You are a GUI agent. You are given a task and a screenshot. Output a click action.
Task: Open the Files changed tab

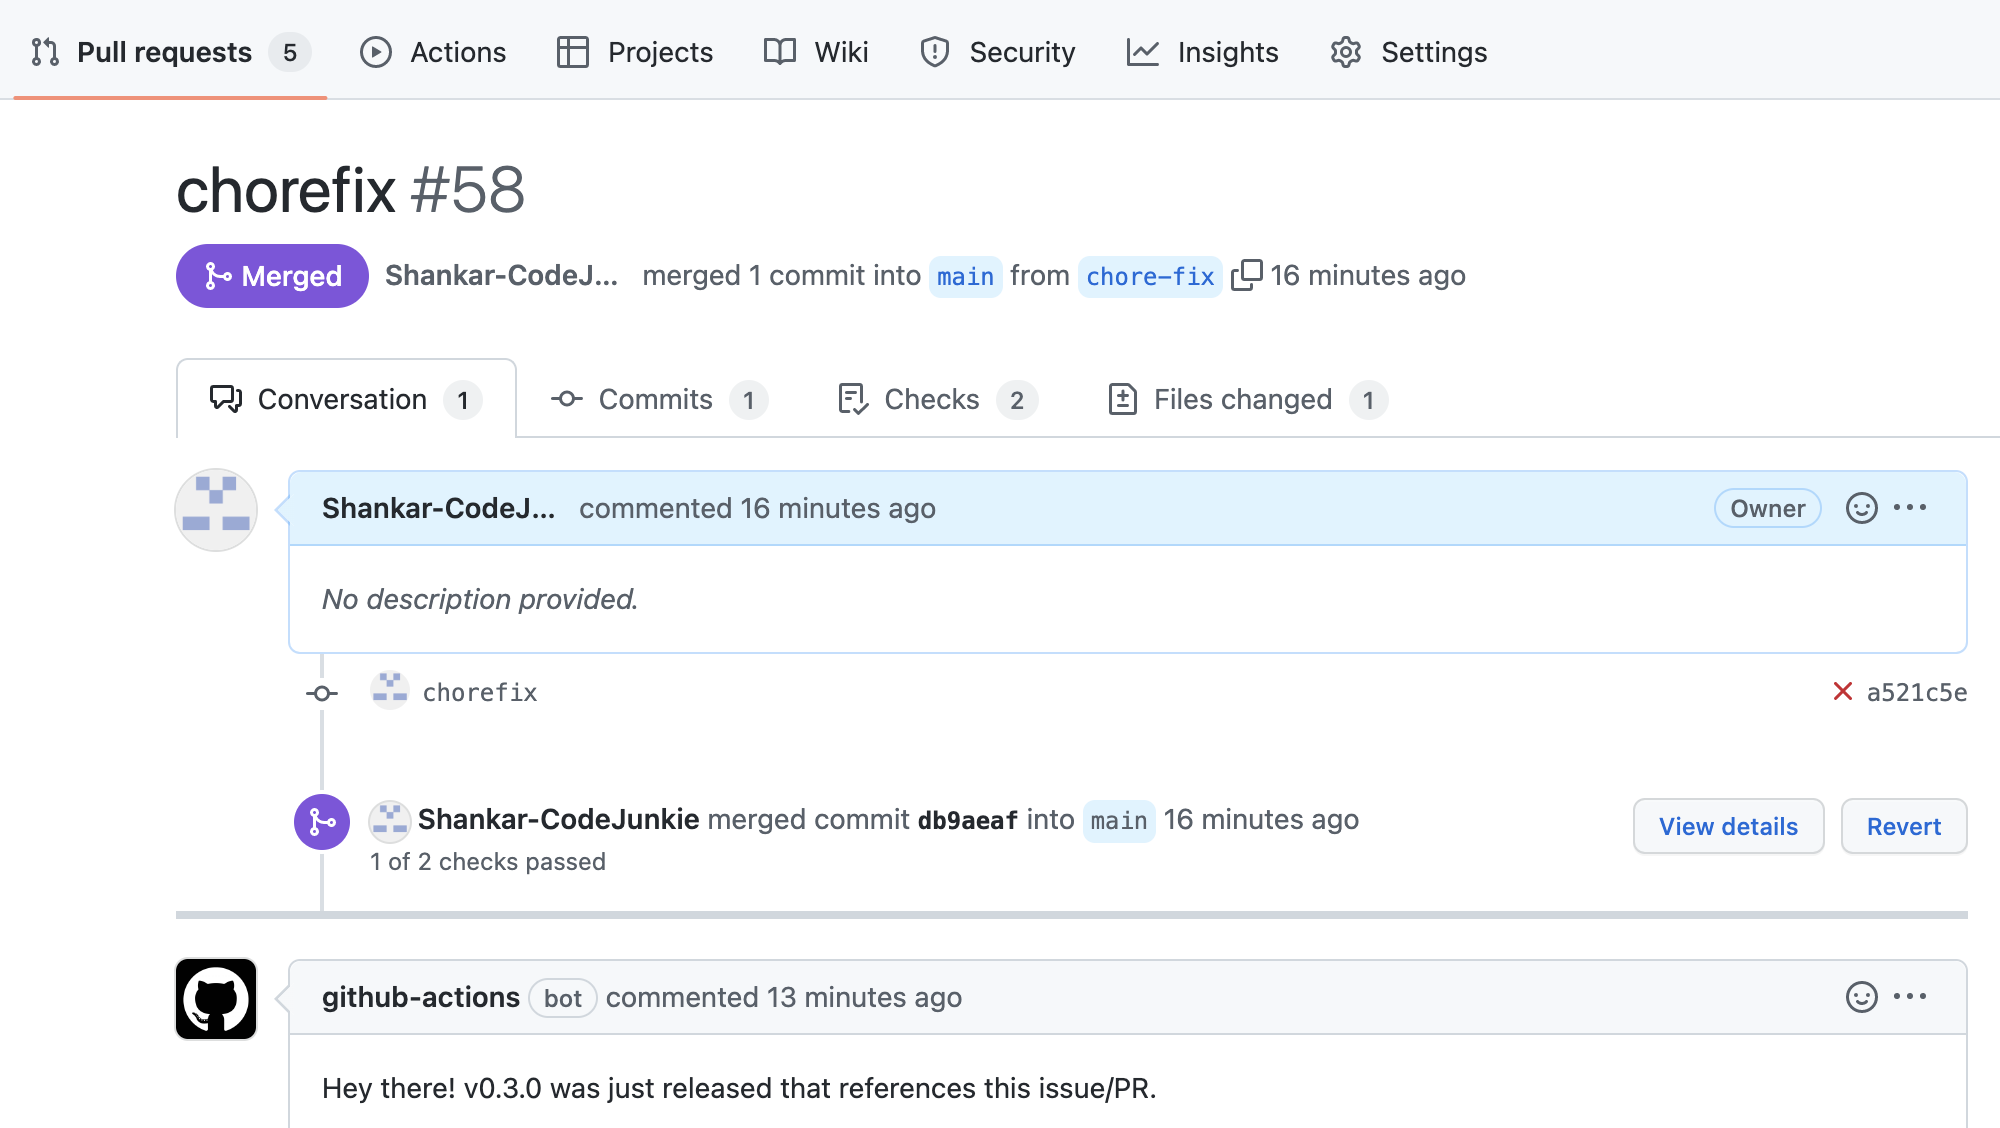[1241, 399]
